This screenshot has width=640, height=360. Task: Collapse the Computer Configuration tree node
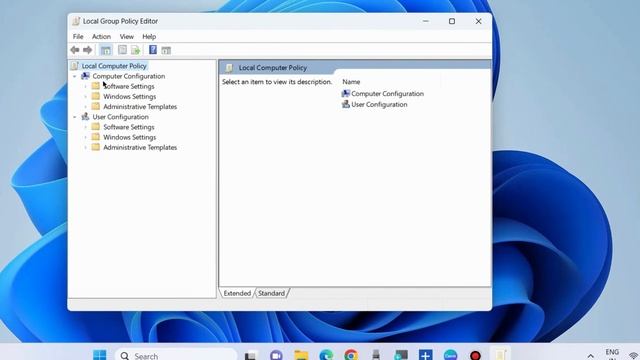[x=75, y=76]
